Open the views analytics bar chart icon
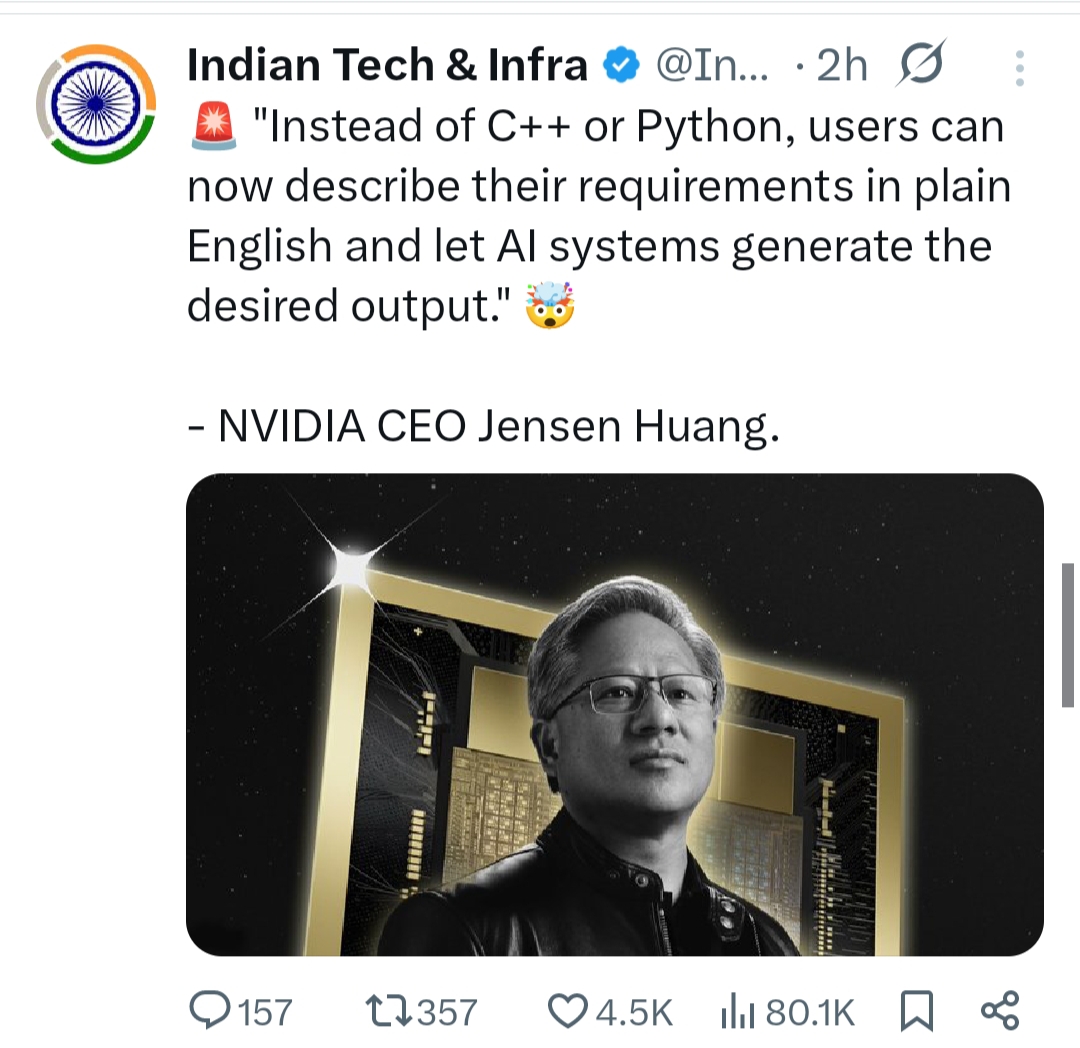 (x=738, y=1012)
